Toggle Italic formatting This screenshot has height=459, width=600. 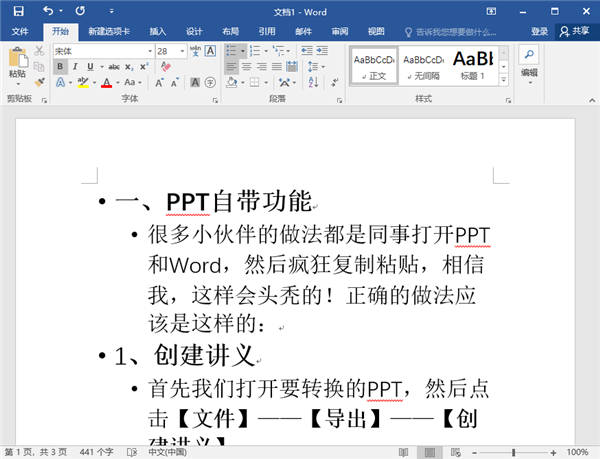[75, 67]
